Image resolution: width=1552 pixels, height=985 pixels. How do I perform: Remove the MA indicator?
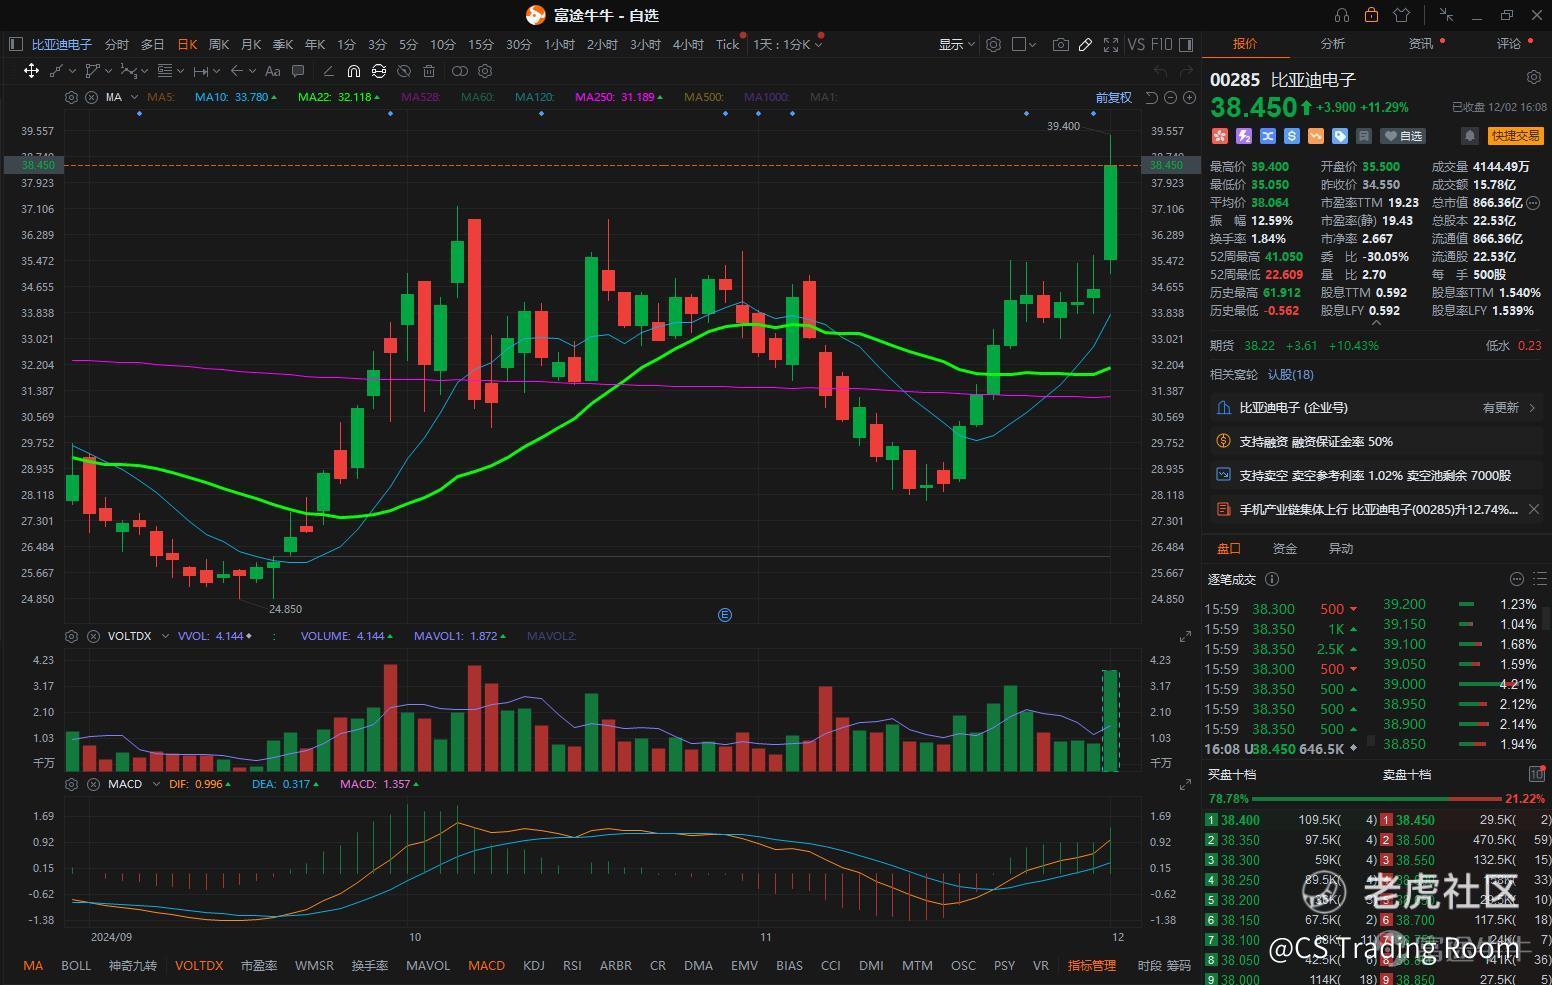pos(91,97)
